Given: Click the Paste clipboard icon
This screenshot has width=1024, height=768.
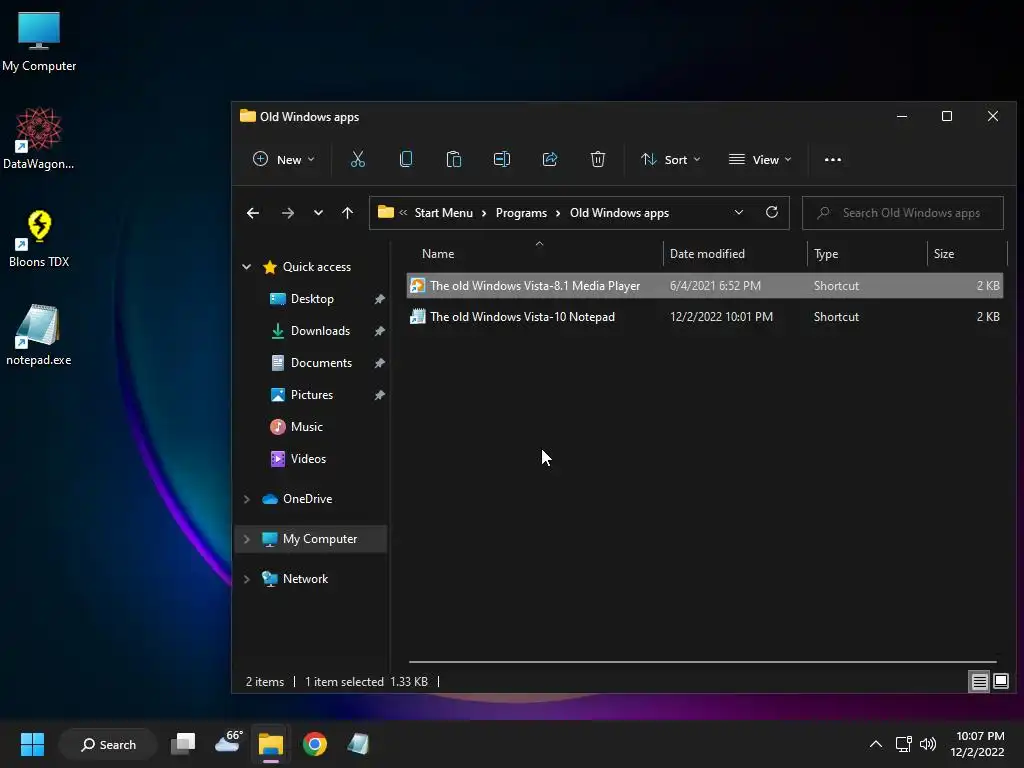Looking at the screenshot, I should 454,159.
